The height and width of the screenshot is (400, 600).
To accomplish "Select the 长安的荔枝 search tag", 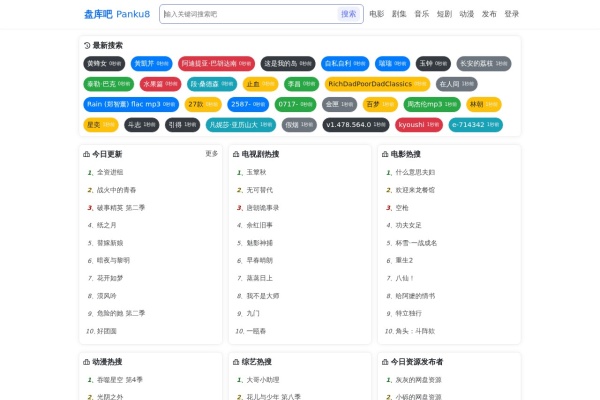I will (x=484, y=64).
